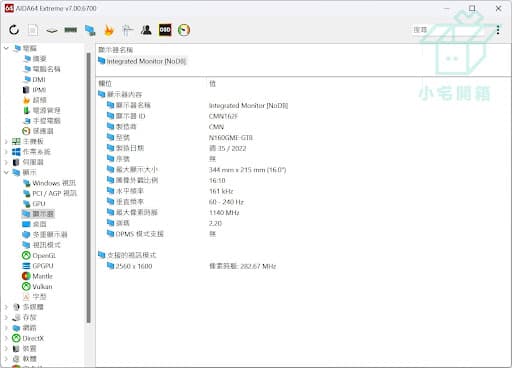Start the system stability test flame icon
The image size is (512, 368).
point(109,30)
